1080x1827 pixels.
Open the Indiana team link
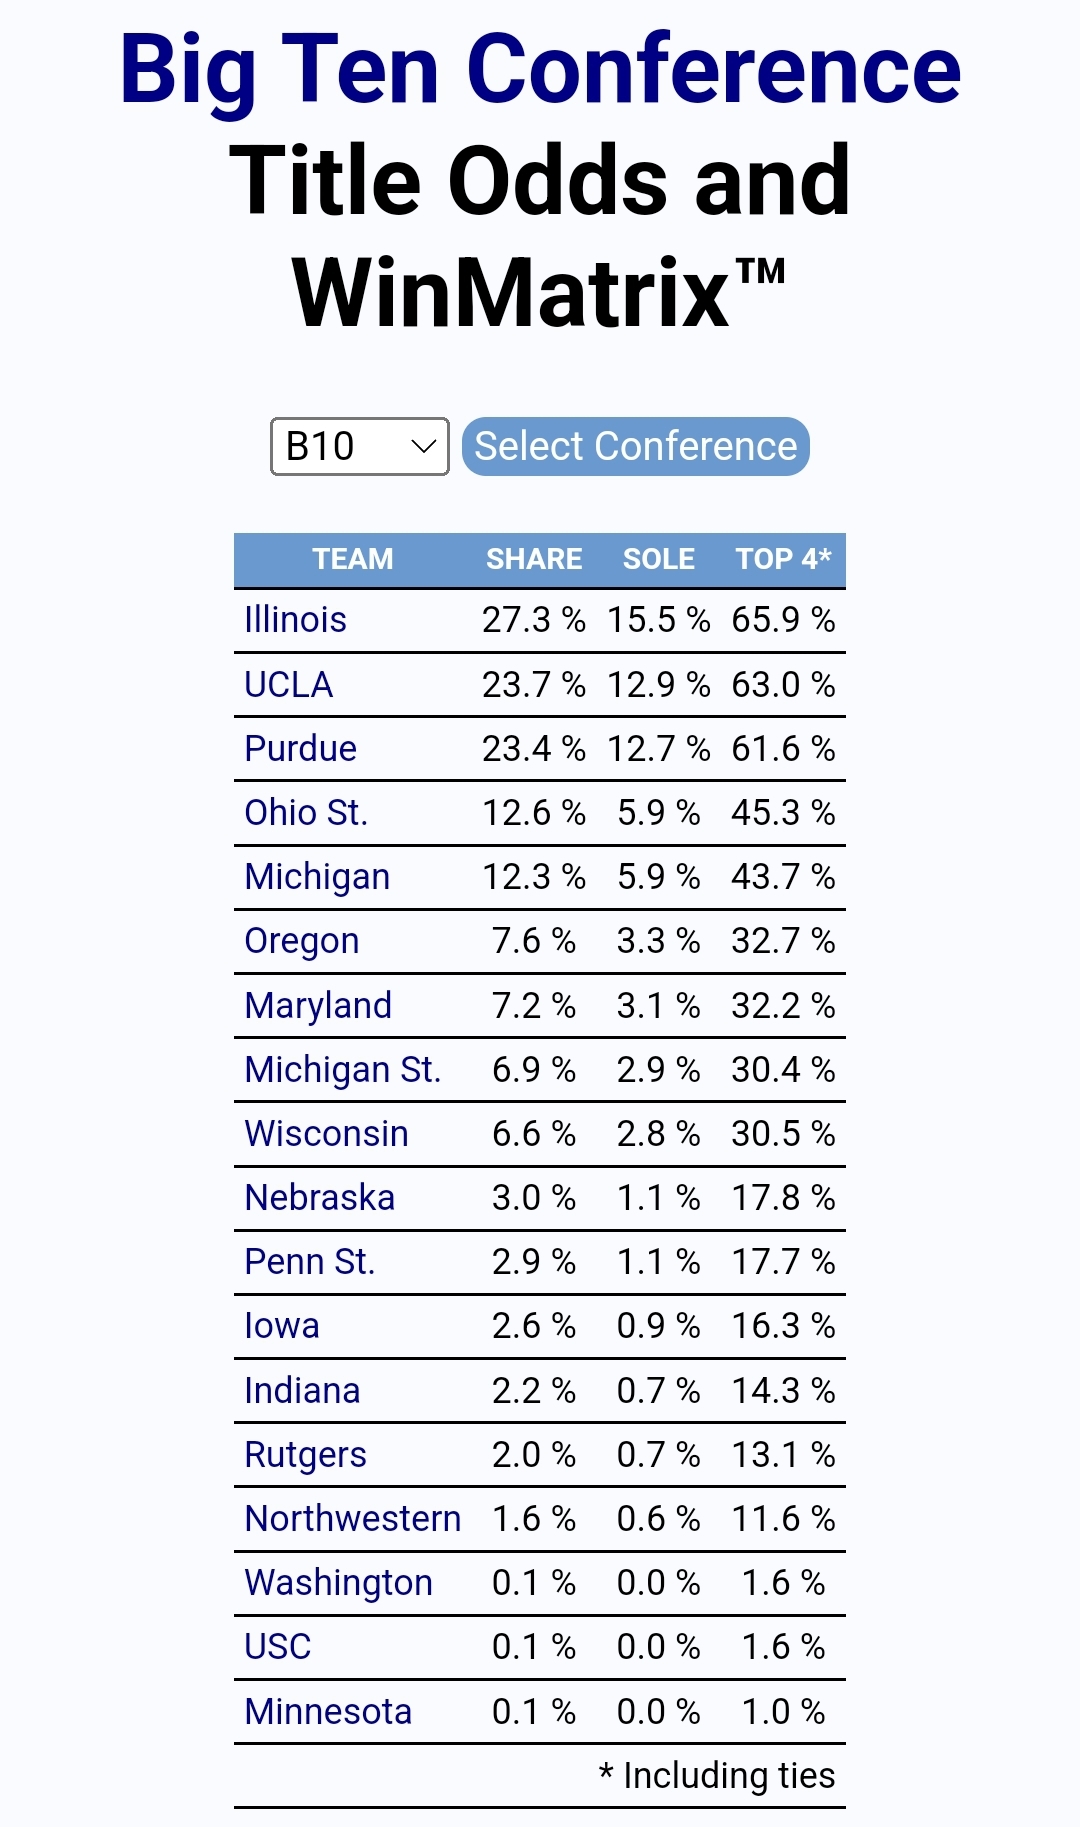click(302, 1391)
